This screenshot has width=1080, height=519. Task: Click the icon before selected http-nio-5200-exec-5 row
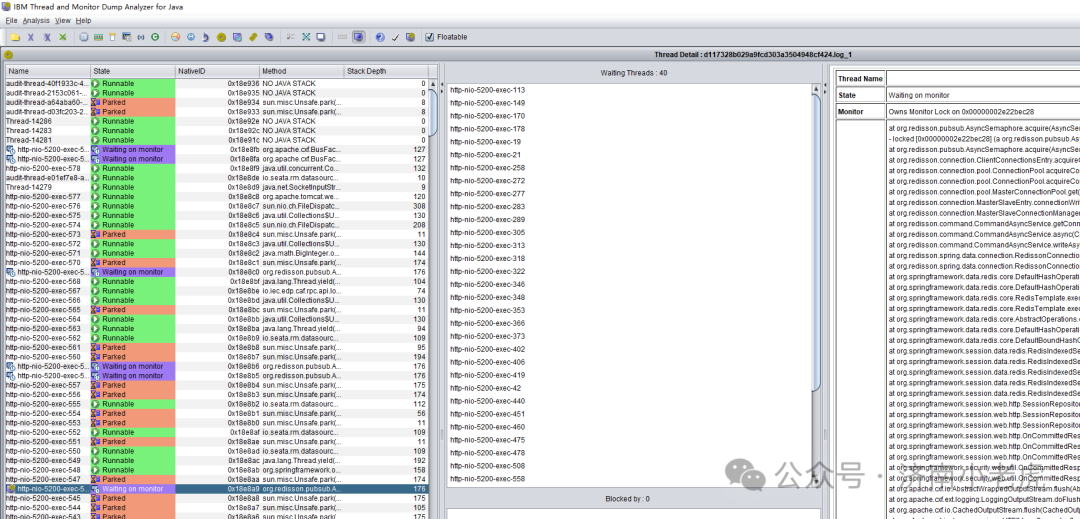click(x=10, y=489)
